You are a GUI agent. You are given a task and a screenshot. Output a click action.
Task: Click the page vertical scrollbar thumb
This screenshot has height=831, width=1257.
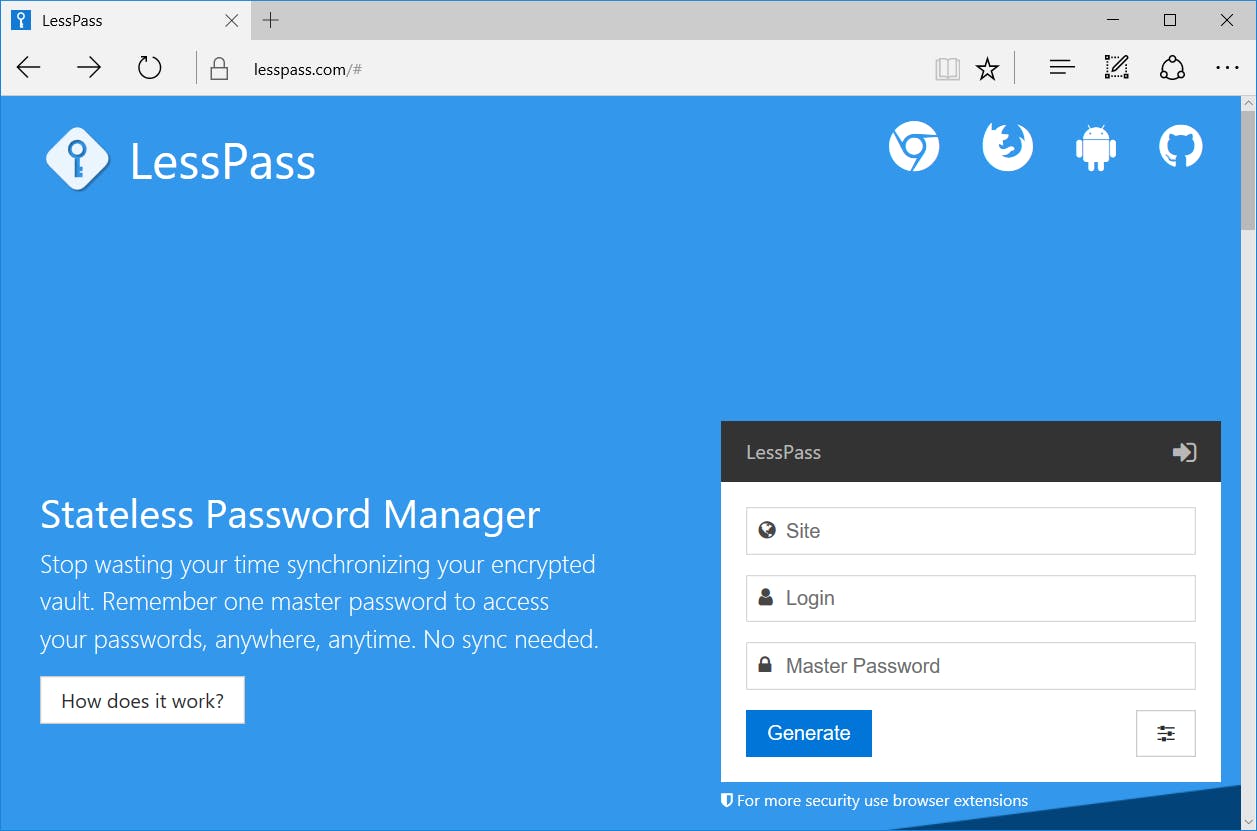click(x=1247, y=170)
